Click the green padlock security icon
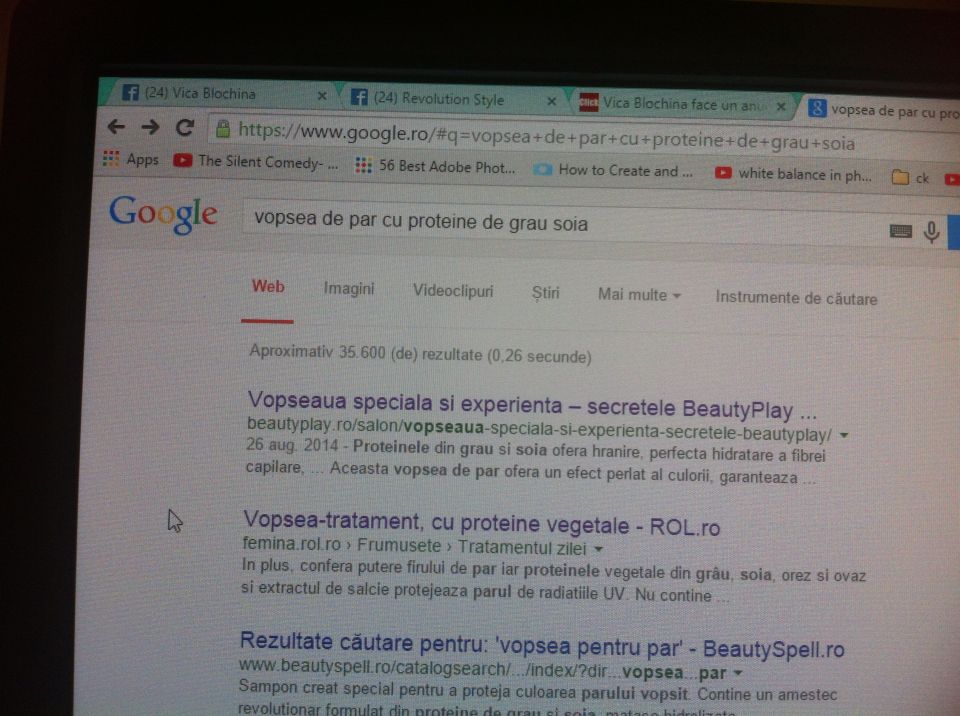960x716 pixels. tap(223, 129)
